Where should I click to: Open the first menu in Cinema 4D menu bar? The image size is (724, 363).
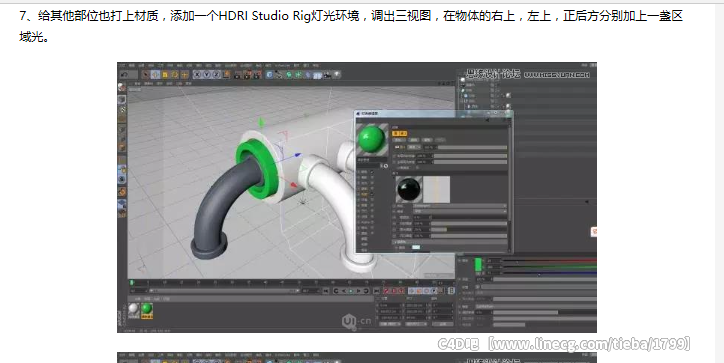coord(122,66)
